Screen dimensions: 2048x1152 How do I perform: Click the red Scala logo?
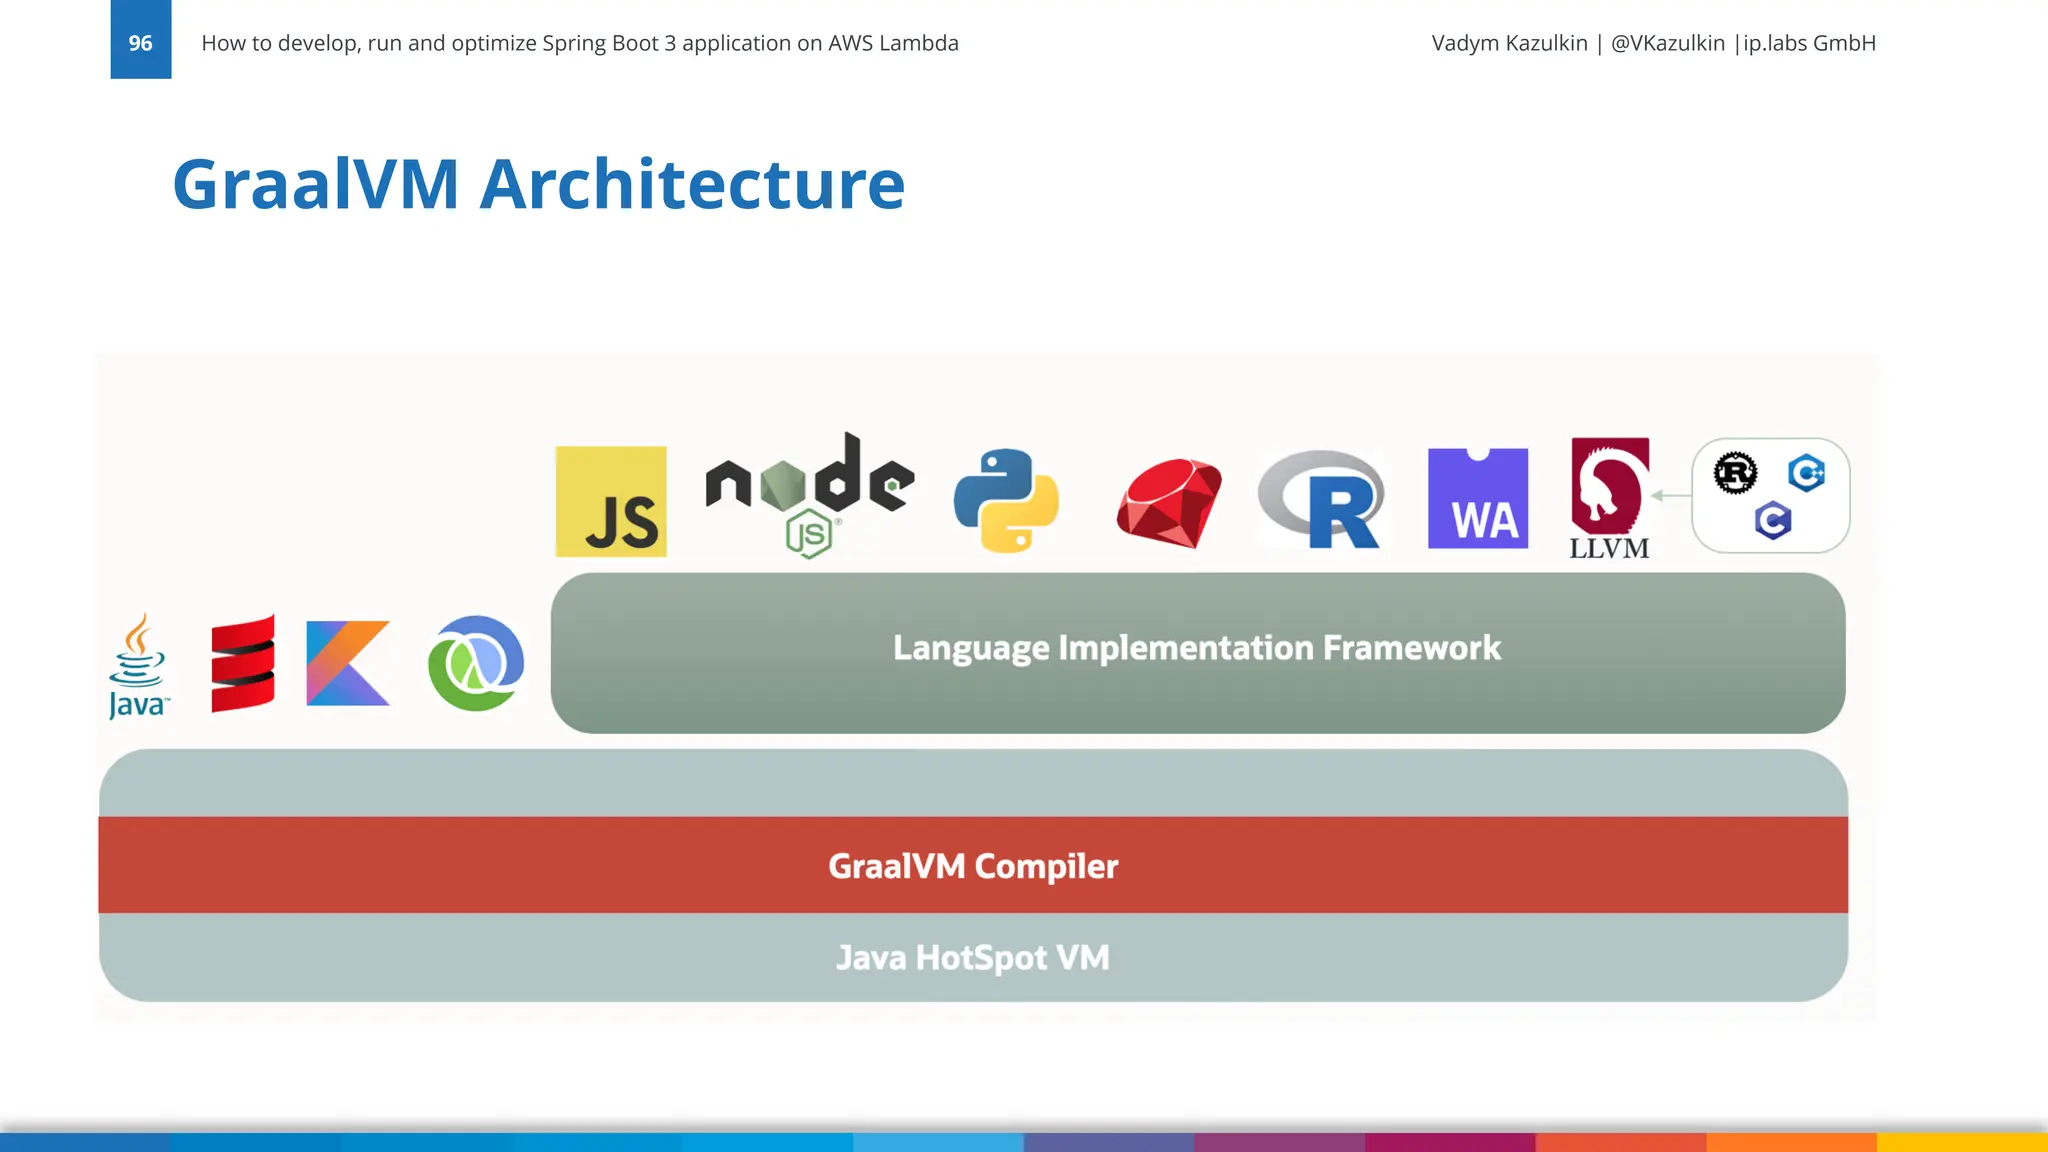coord(242,664)
